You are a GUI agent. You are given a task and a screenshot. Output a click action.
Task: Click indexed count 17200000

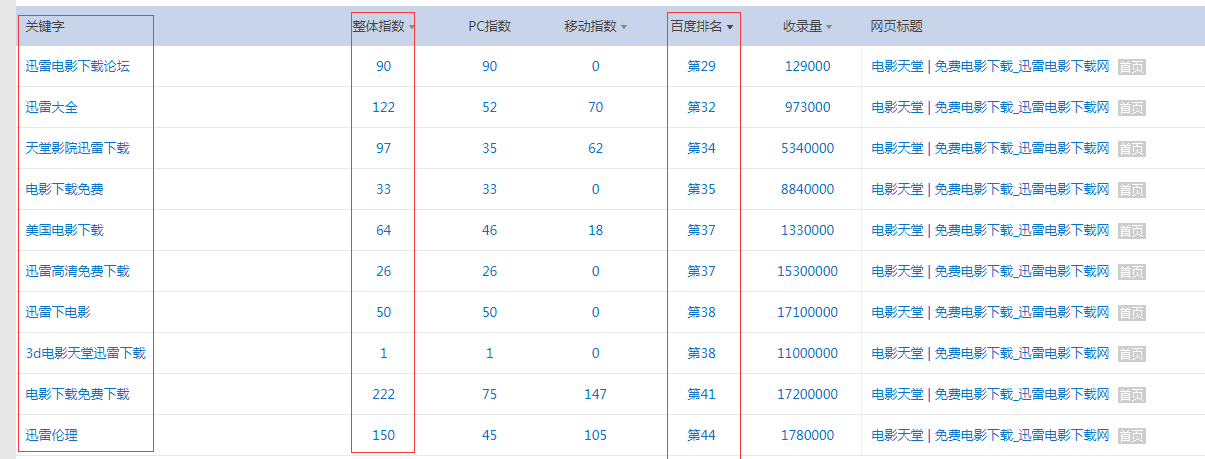click(808, 394)
